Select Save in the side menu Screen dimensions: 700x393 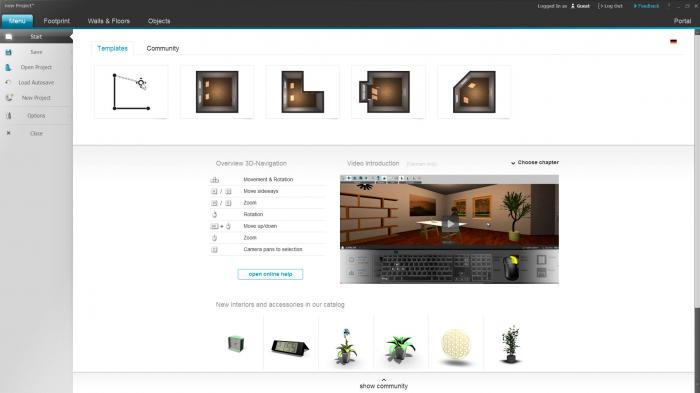tap(36, 52)
